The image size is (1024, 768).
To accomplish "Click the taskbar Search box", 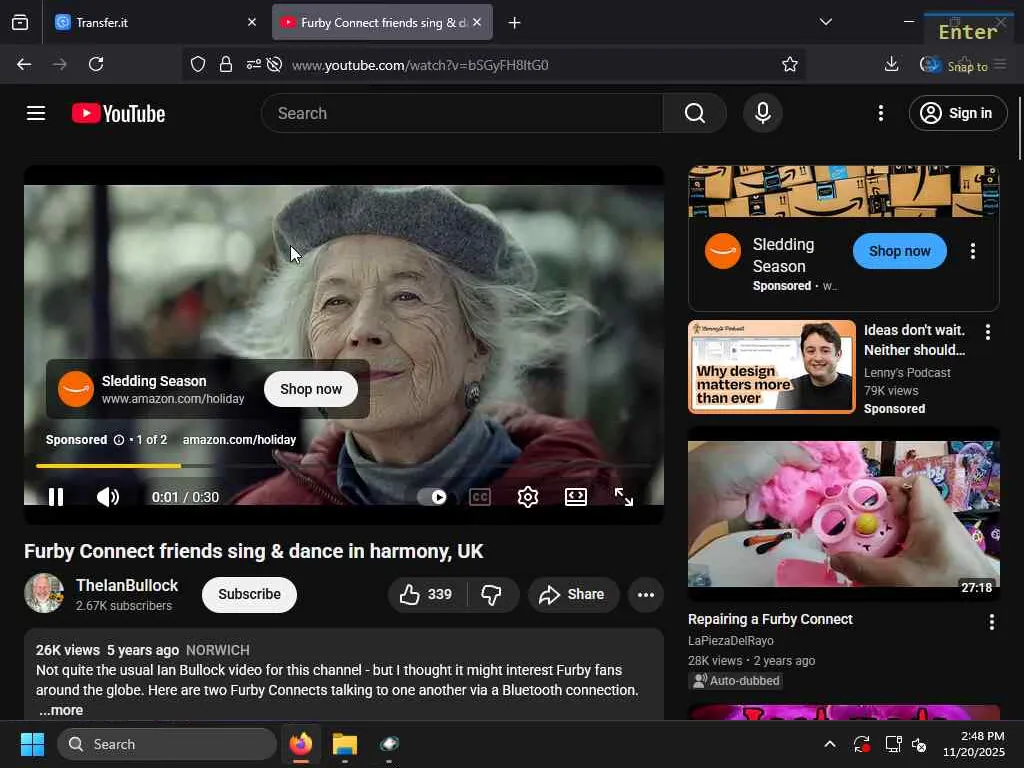I will pyautogui.click(x=167, y=744).
